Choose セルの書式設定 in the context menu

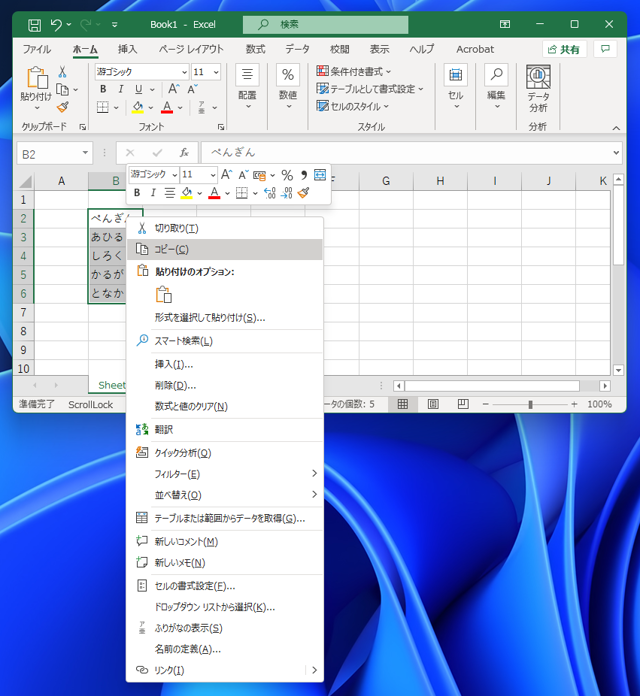pos(194,586)
